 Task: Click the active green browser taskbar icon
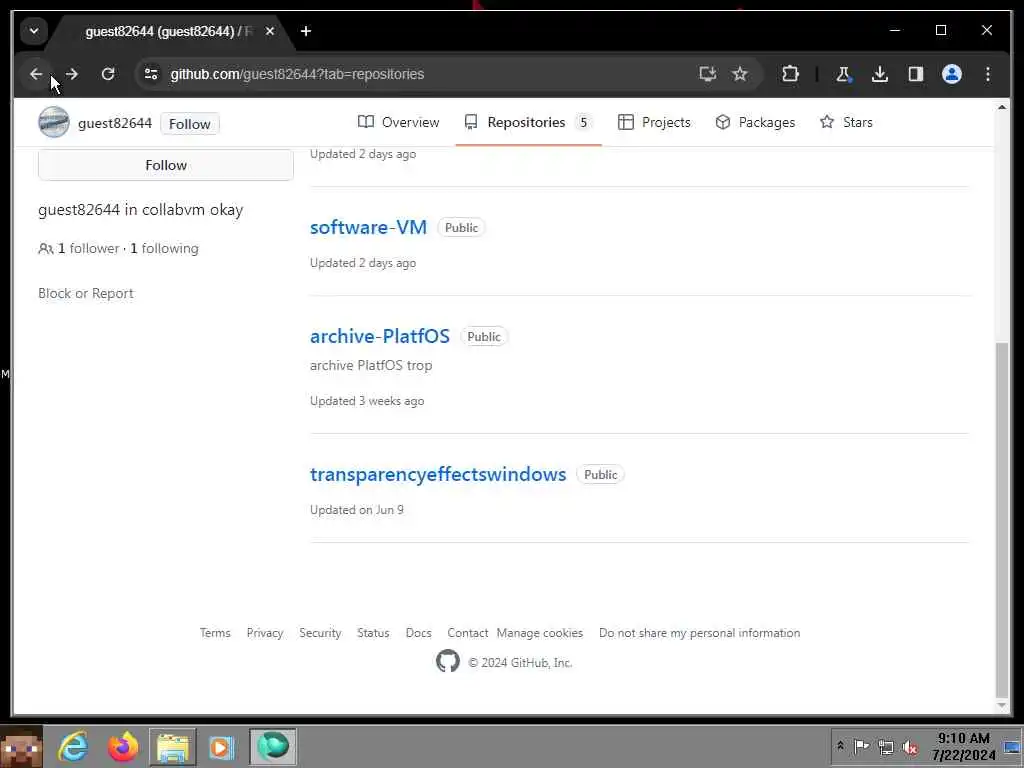273,746
